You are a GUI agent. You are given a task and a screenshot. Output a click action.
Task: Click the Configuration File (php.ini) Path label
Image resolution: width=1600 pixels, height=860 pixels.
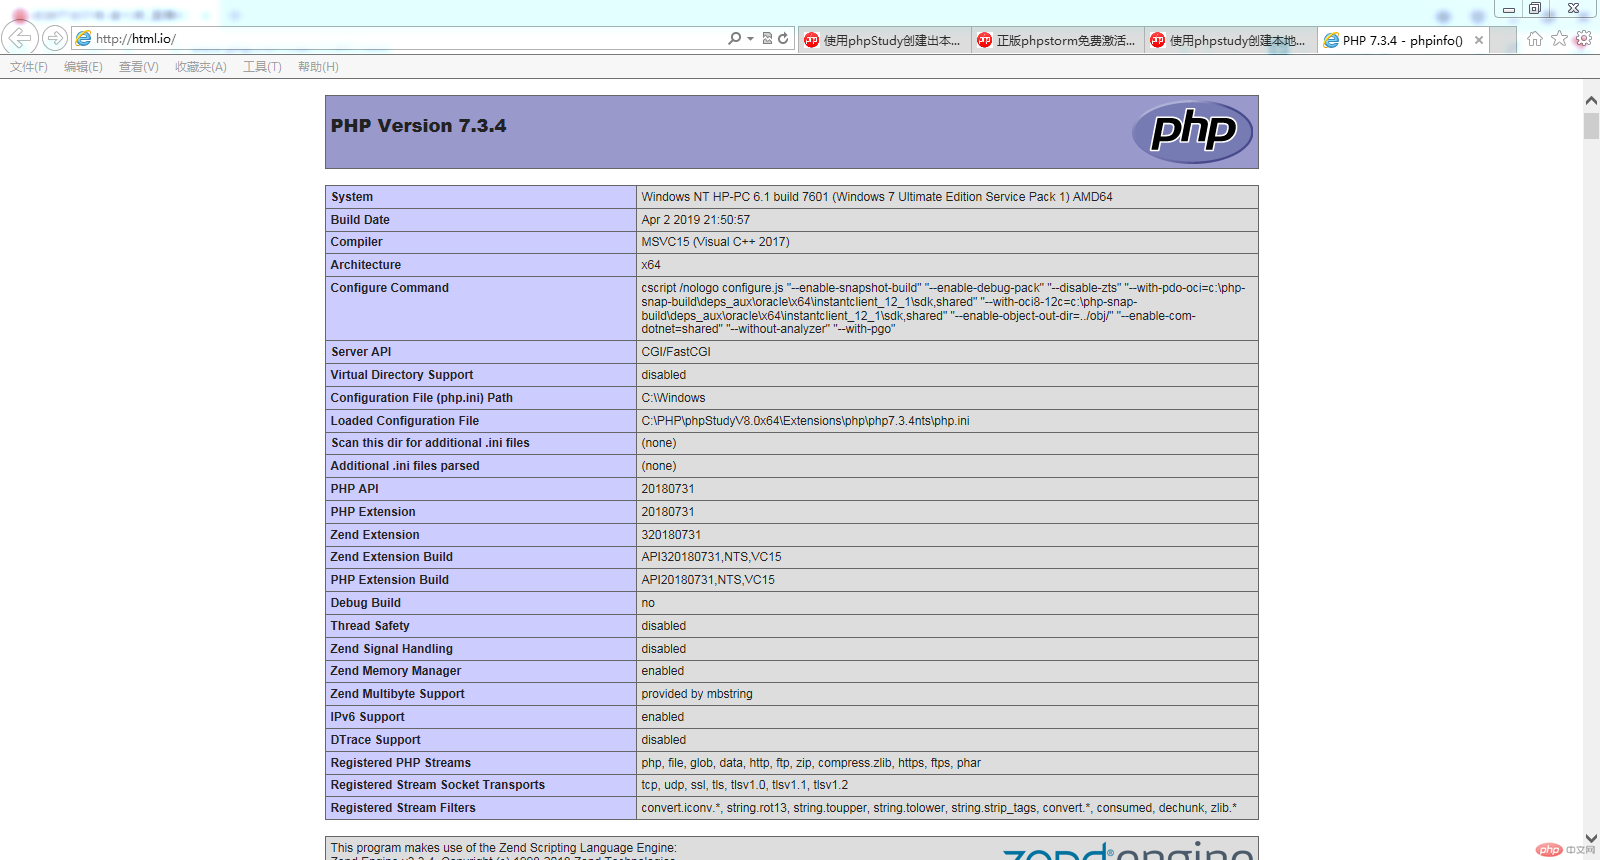(421, 398)
